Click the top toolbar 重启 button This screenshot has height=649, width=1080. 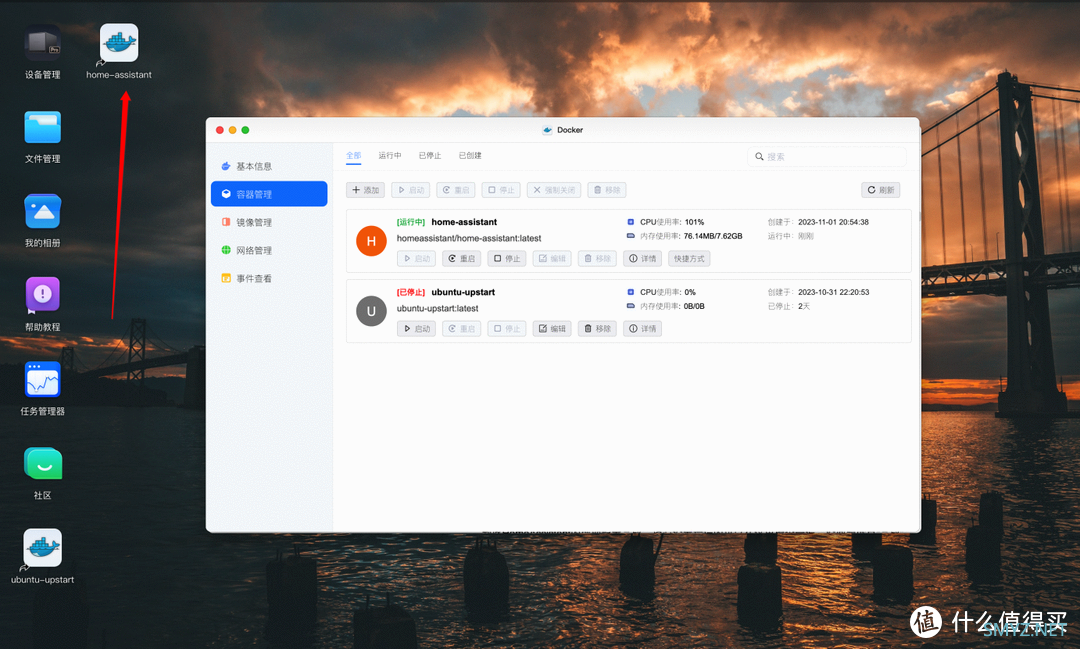click(x=456, y=190)
